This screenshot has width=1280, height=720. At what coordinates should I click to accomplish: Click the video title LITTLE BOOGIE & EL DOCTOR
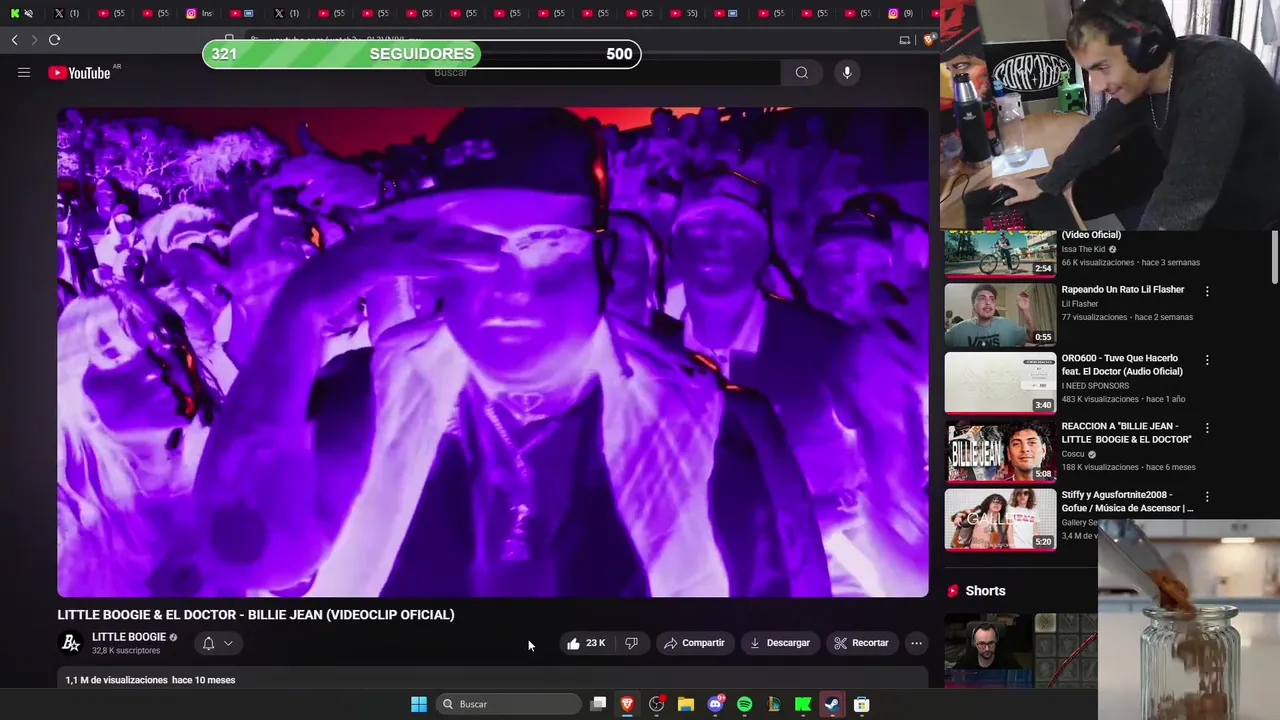coord(256,615)
